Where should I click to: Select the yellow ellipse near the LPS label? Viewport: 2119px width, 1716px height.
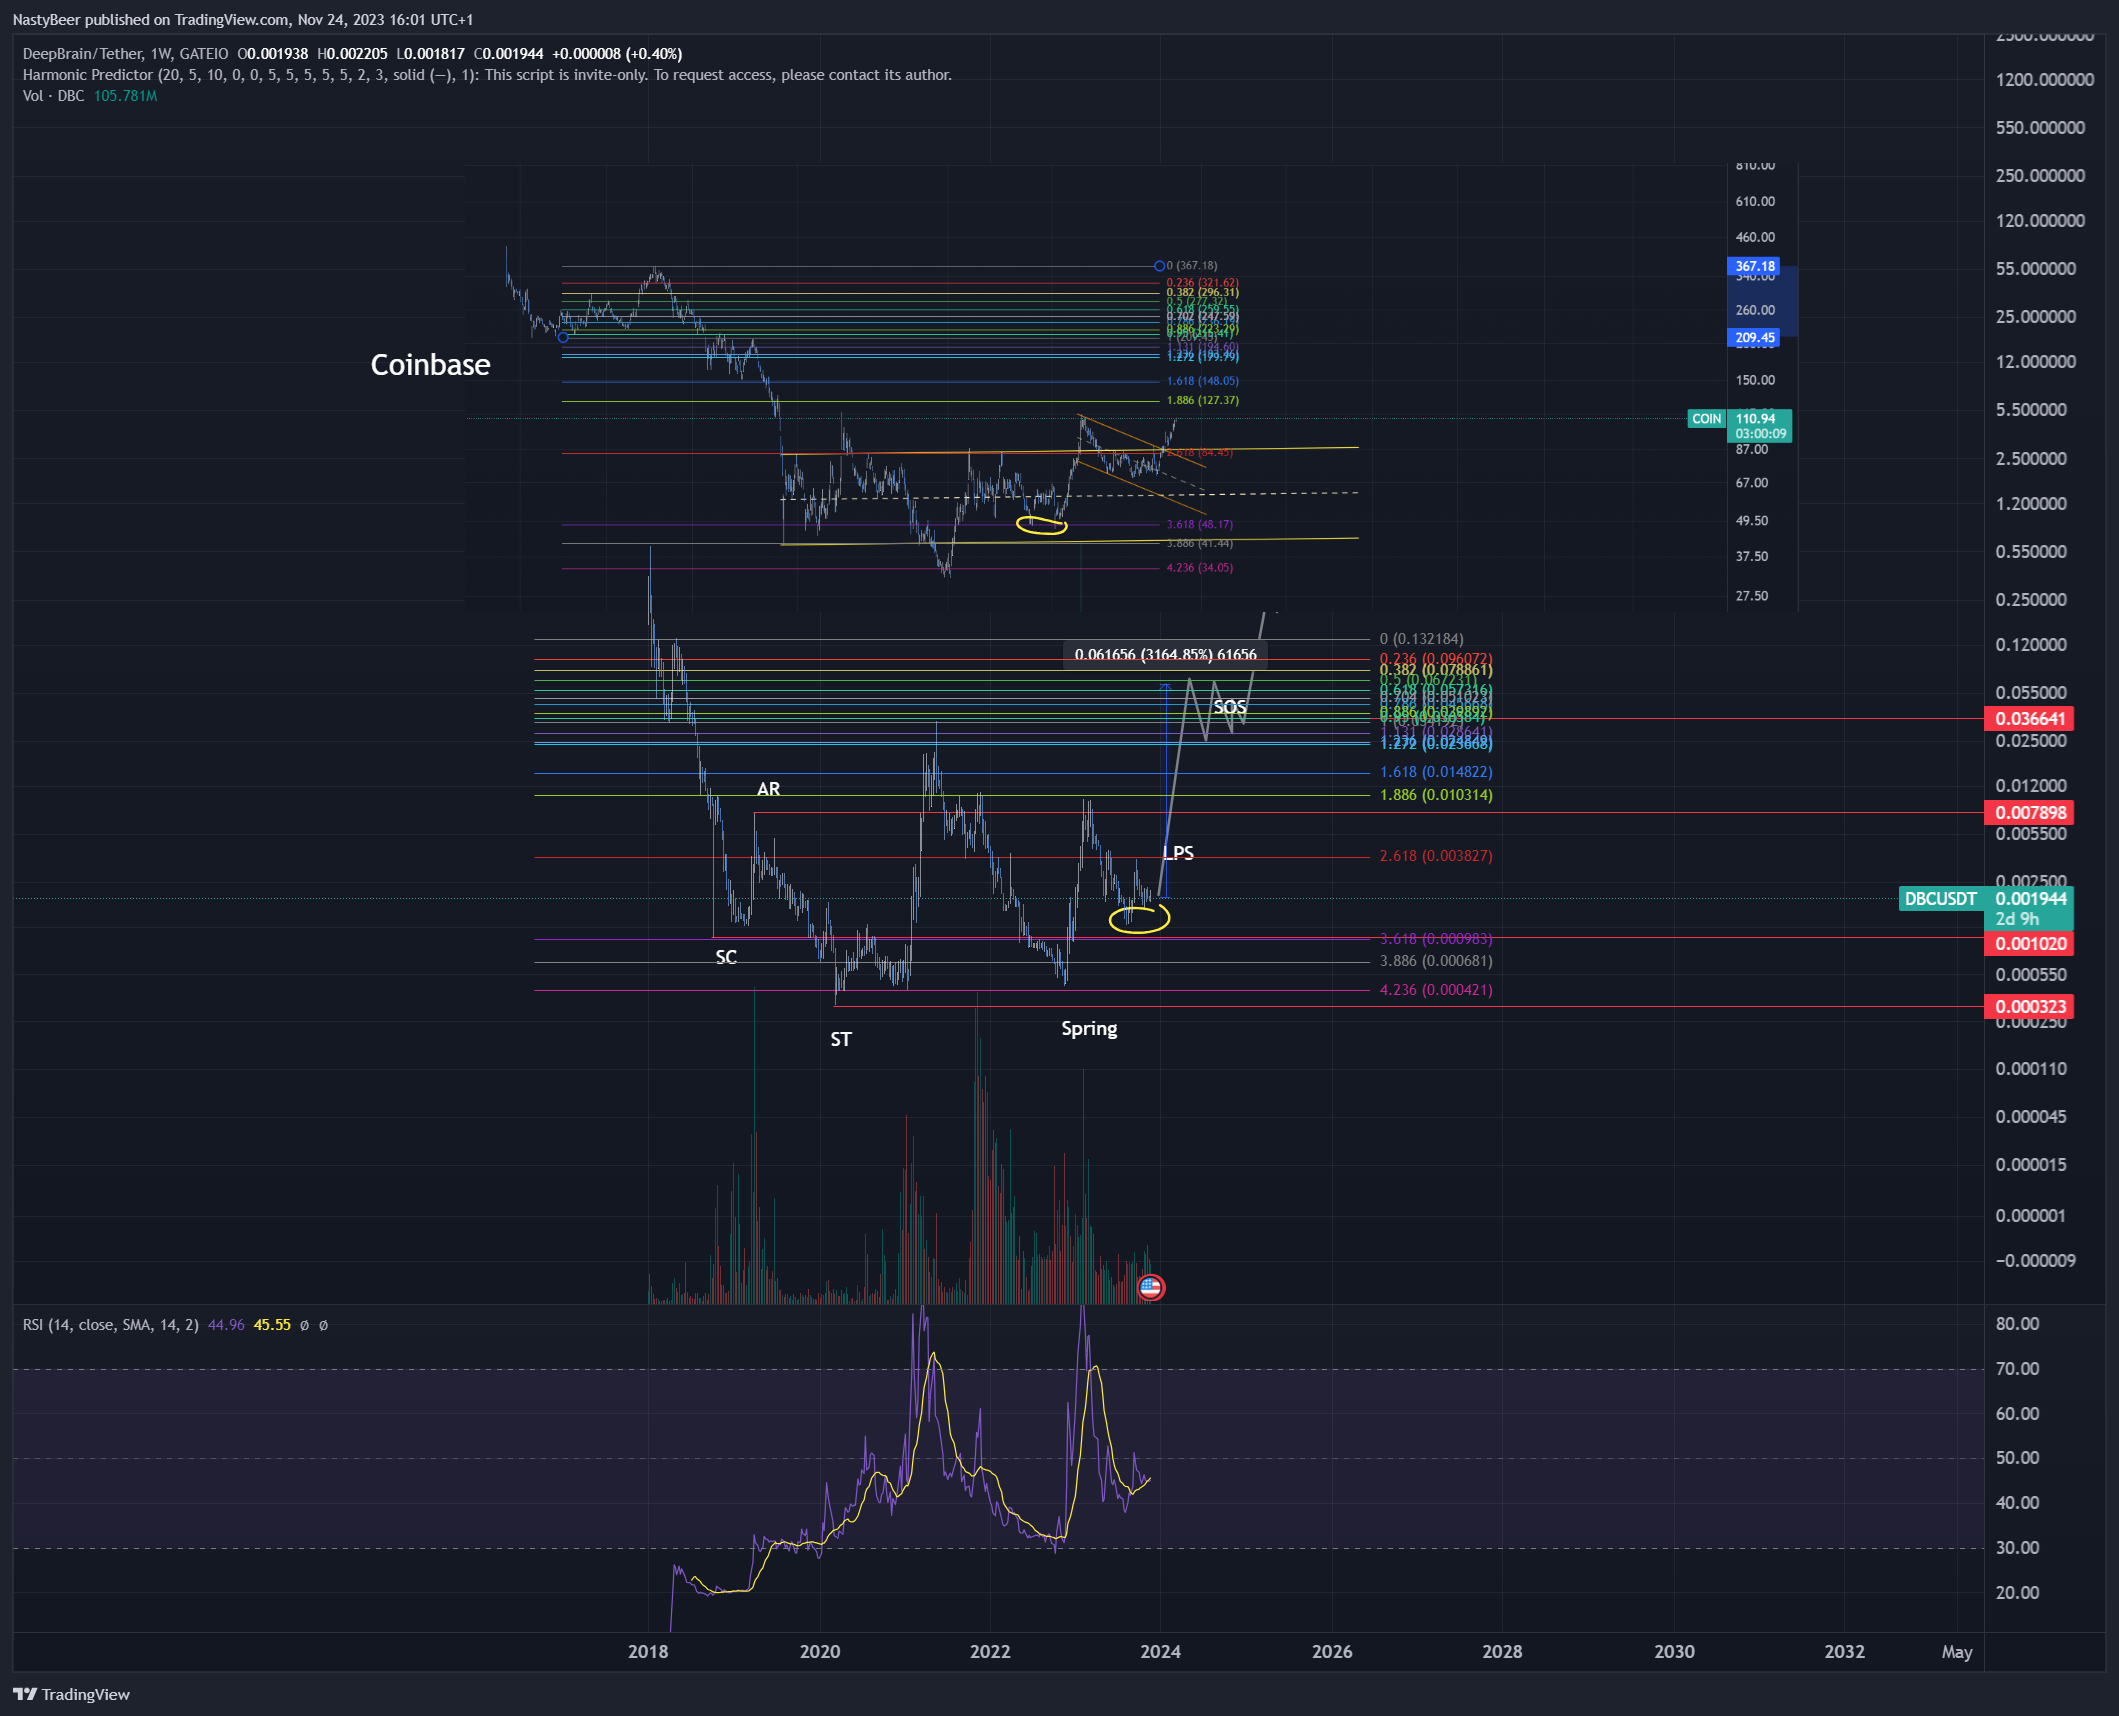coord(1139,918)
